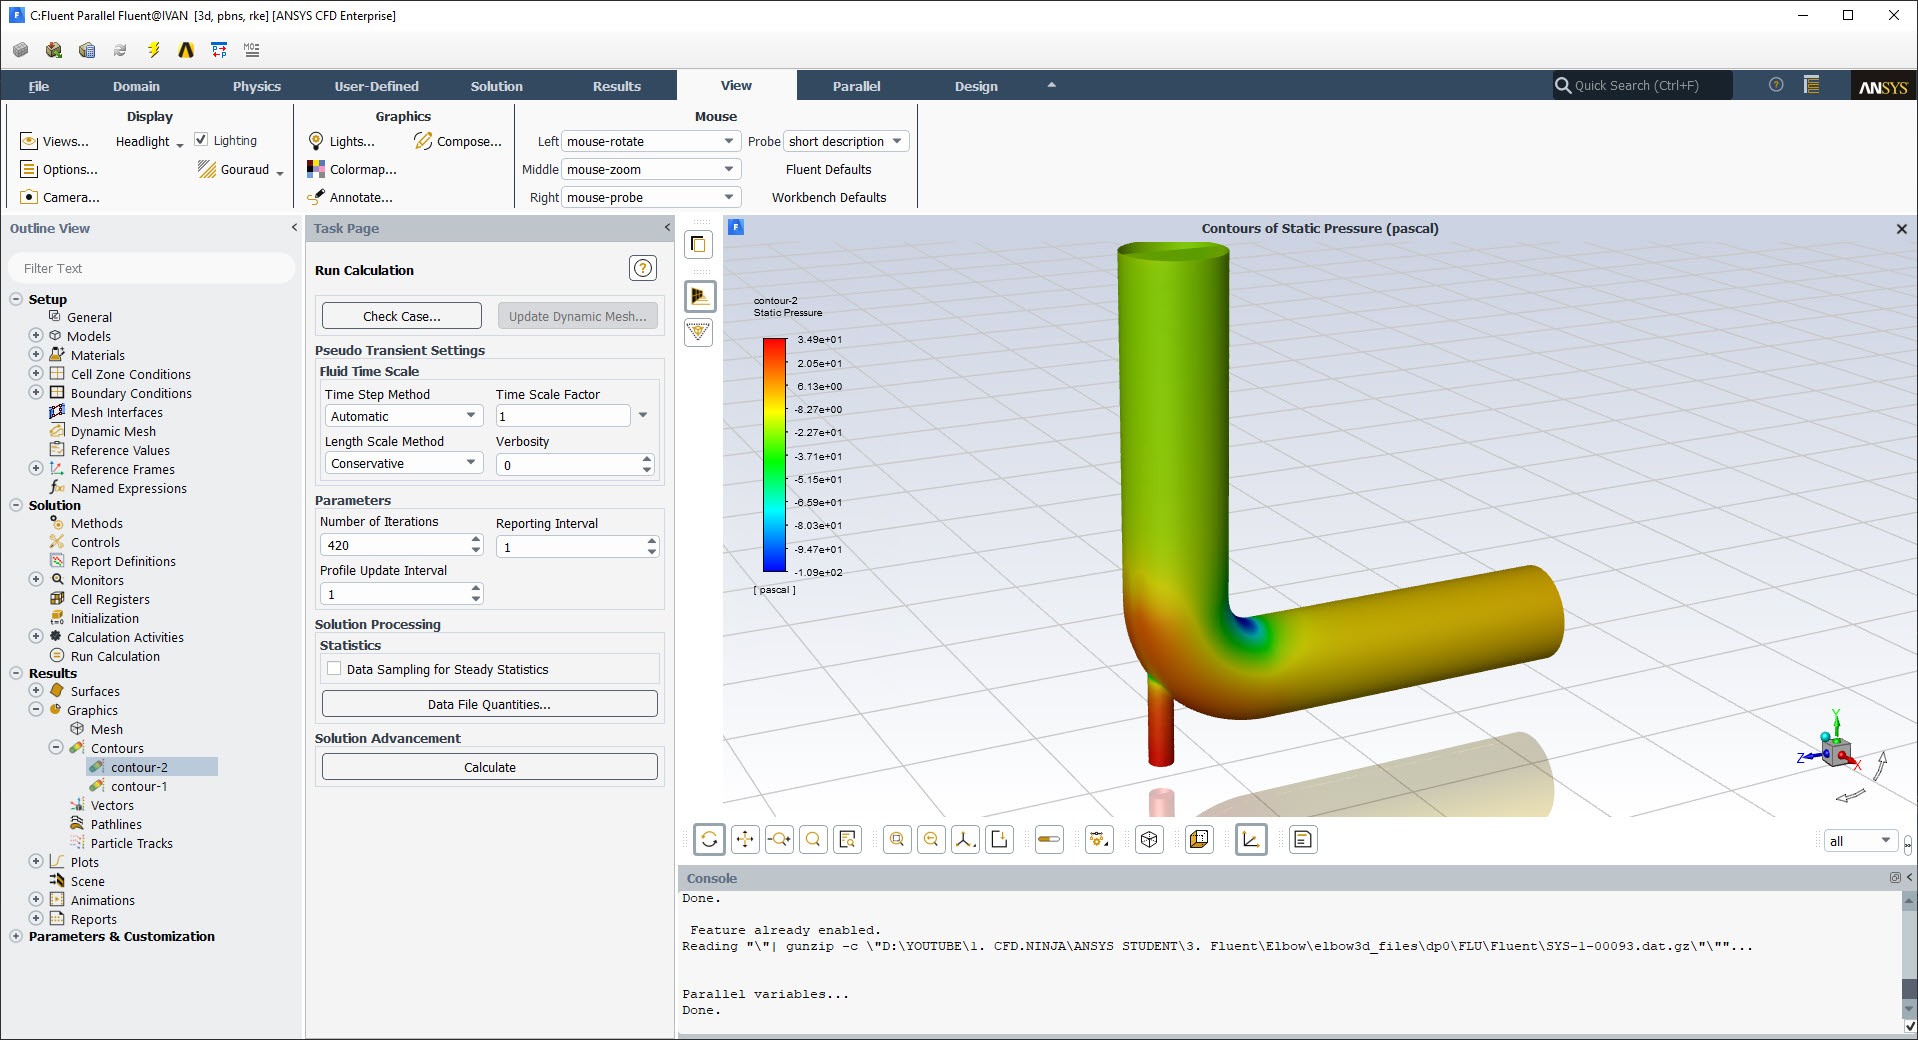The image size is (1918, 1040).
Task: Click the colormap ruler icon
Action: tap(1049, 840)
